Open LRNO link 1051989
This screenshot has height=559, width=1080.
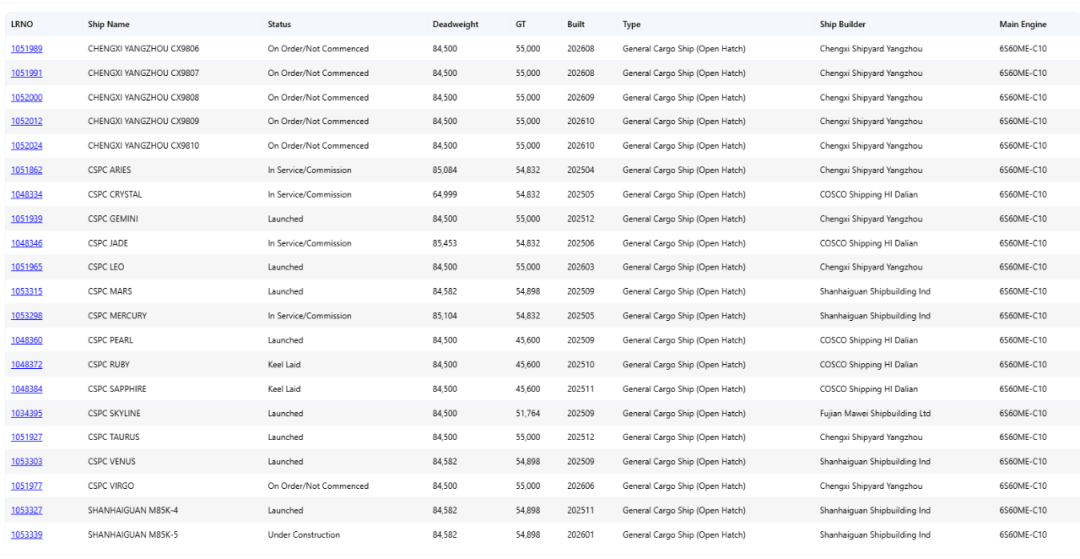pyautogui.click(x=26, y=49)
